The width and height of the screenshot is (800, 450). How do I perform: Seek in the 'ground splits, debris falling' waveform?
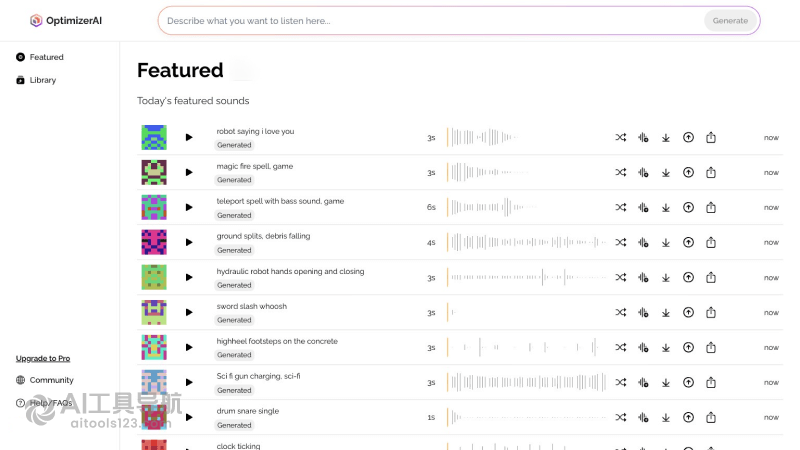click(527, 242)
